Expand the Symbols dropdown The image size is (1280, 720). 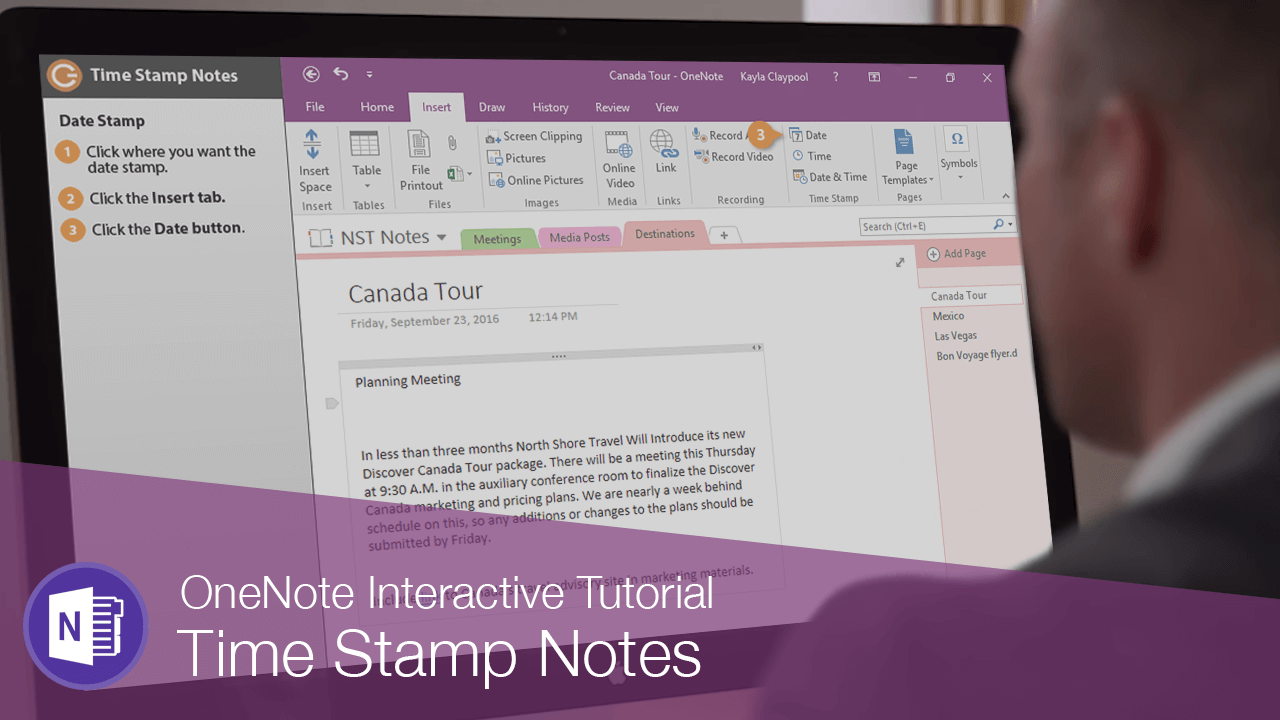coord(958,177)
